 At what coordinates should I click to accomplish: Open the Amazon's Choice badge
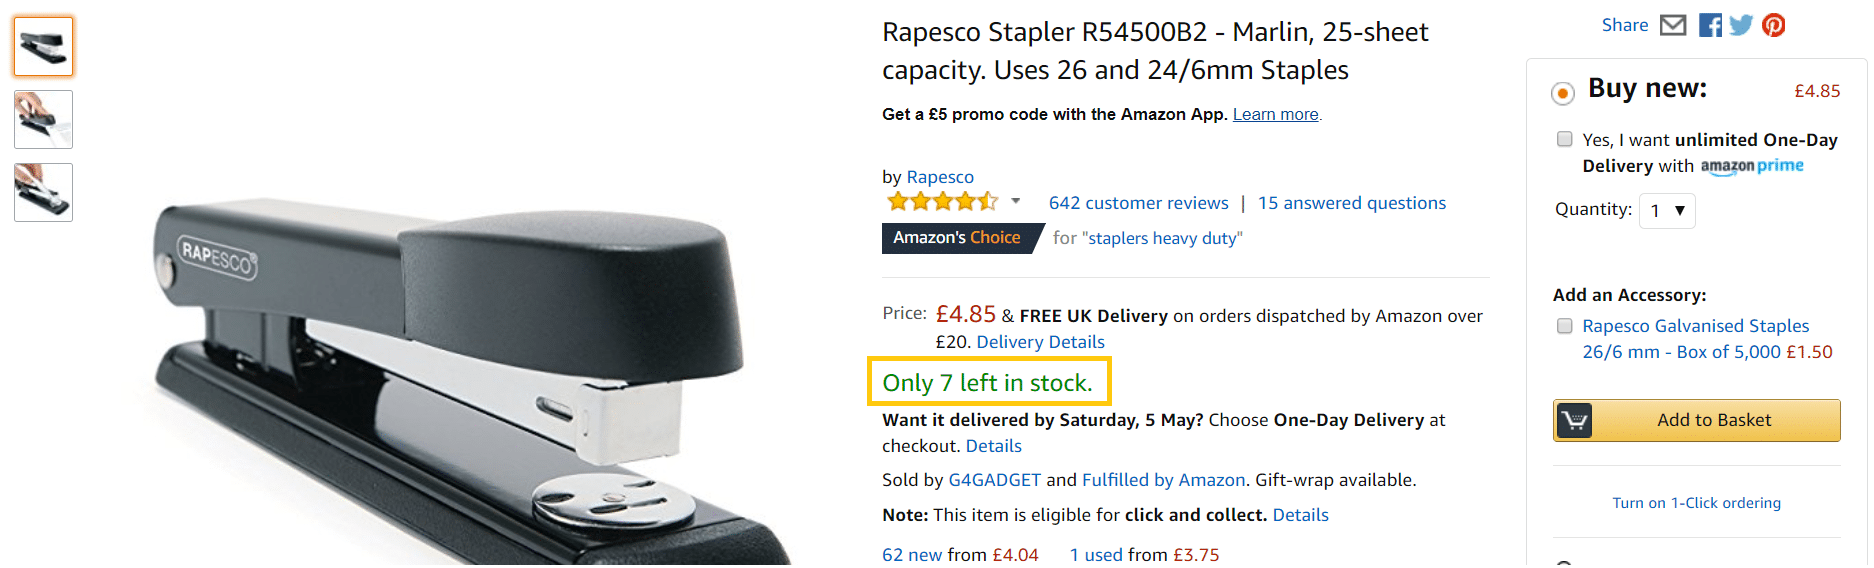[x=957, y=238]
